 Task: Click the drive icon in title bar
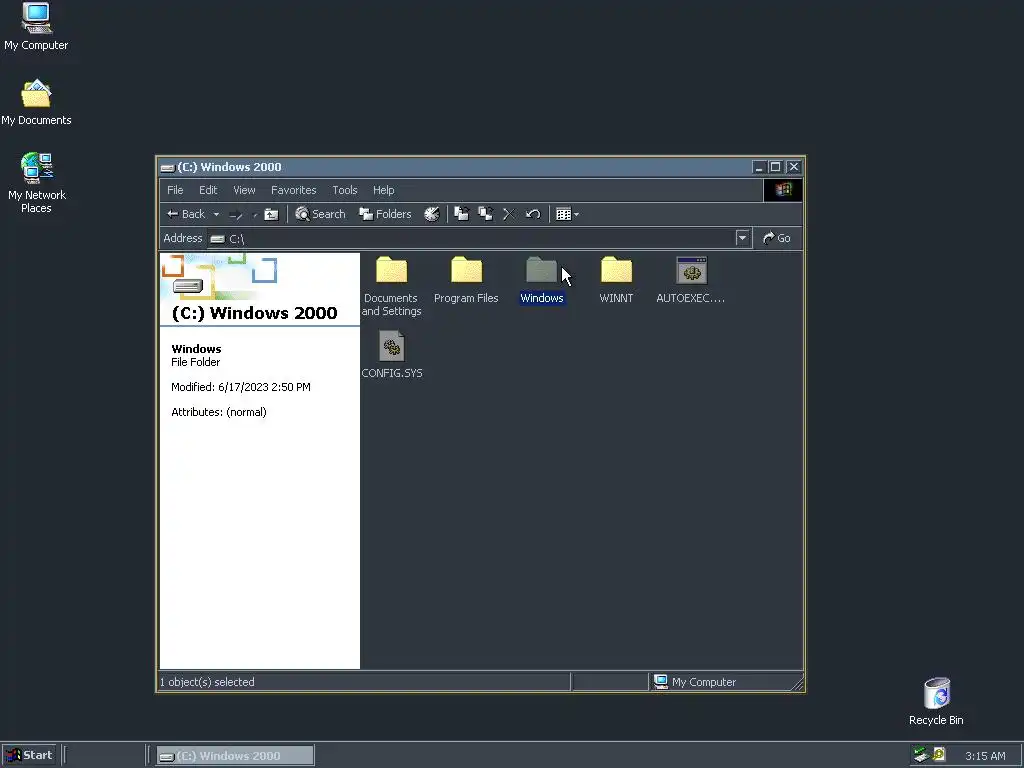(x=167, y=167)
